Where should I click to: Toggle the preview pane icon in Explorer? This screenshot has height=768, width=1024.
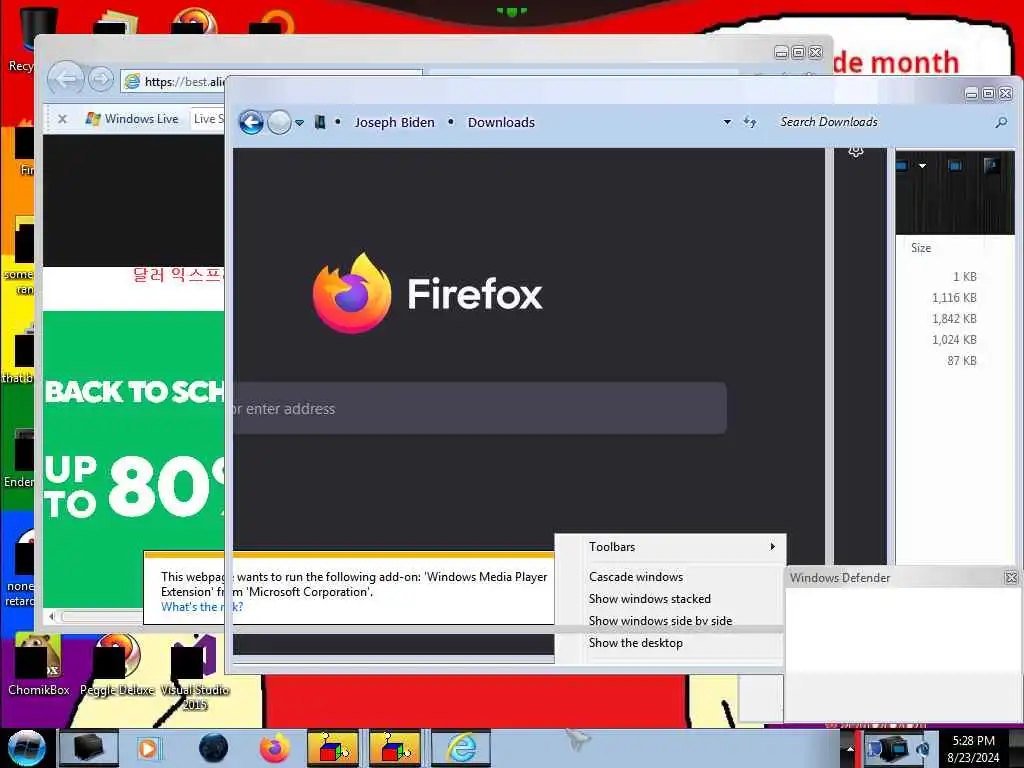pos(955,166)
